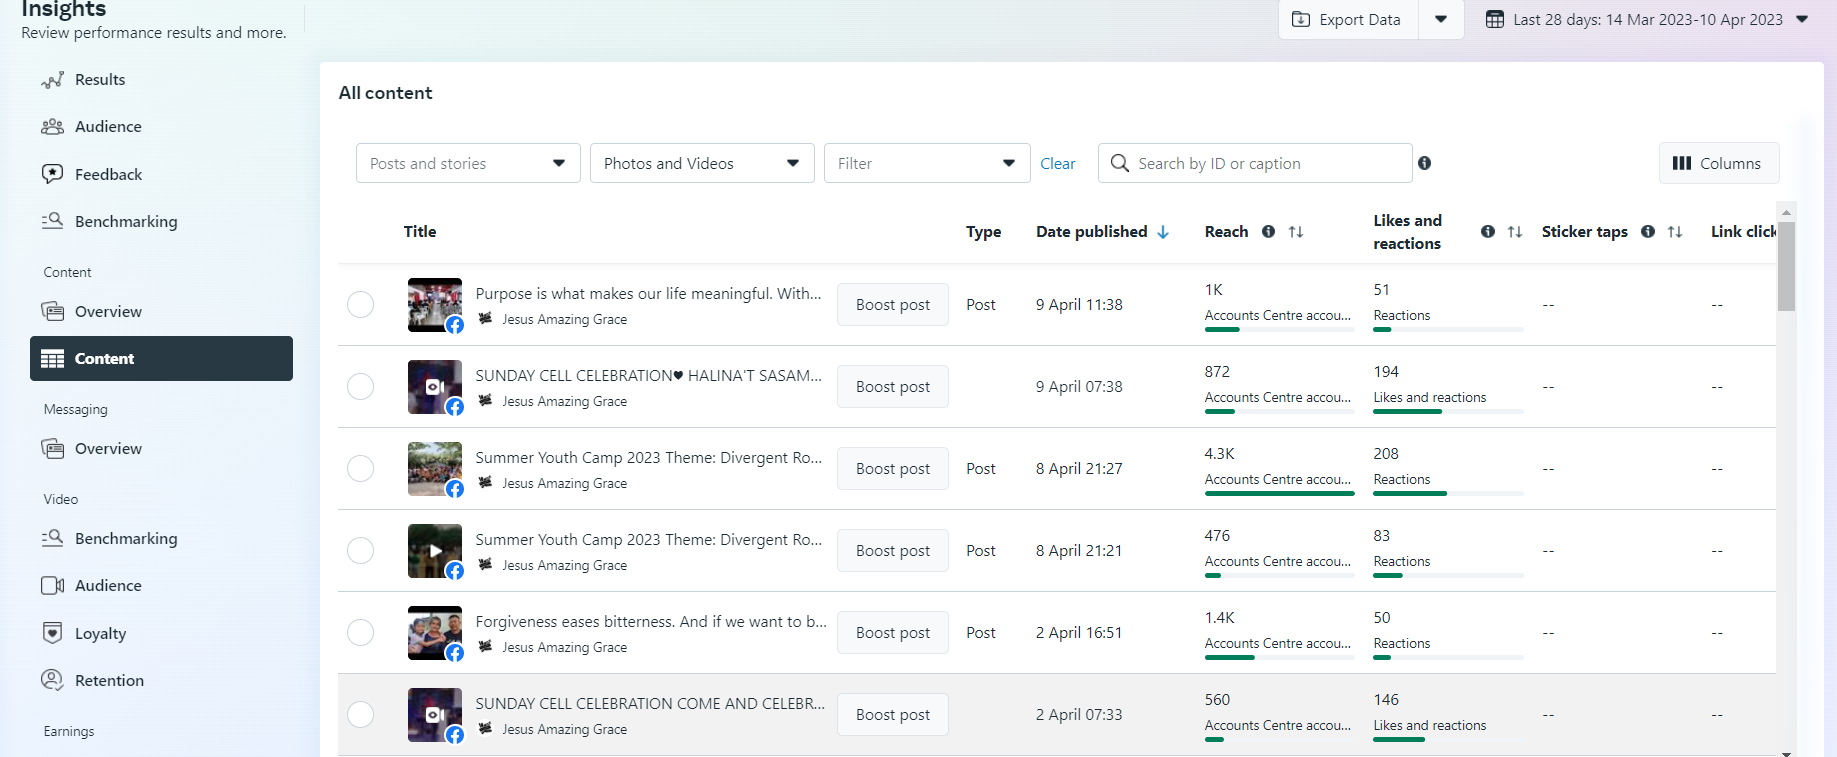
Task: Open 'Purpose is what makes our life' title
Action: (648, 293)
